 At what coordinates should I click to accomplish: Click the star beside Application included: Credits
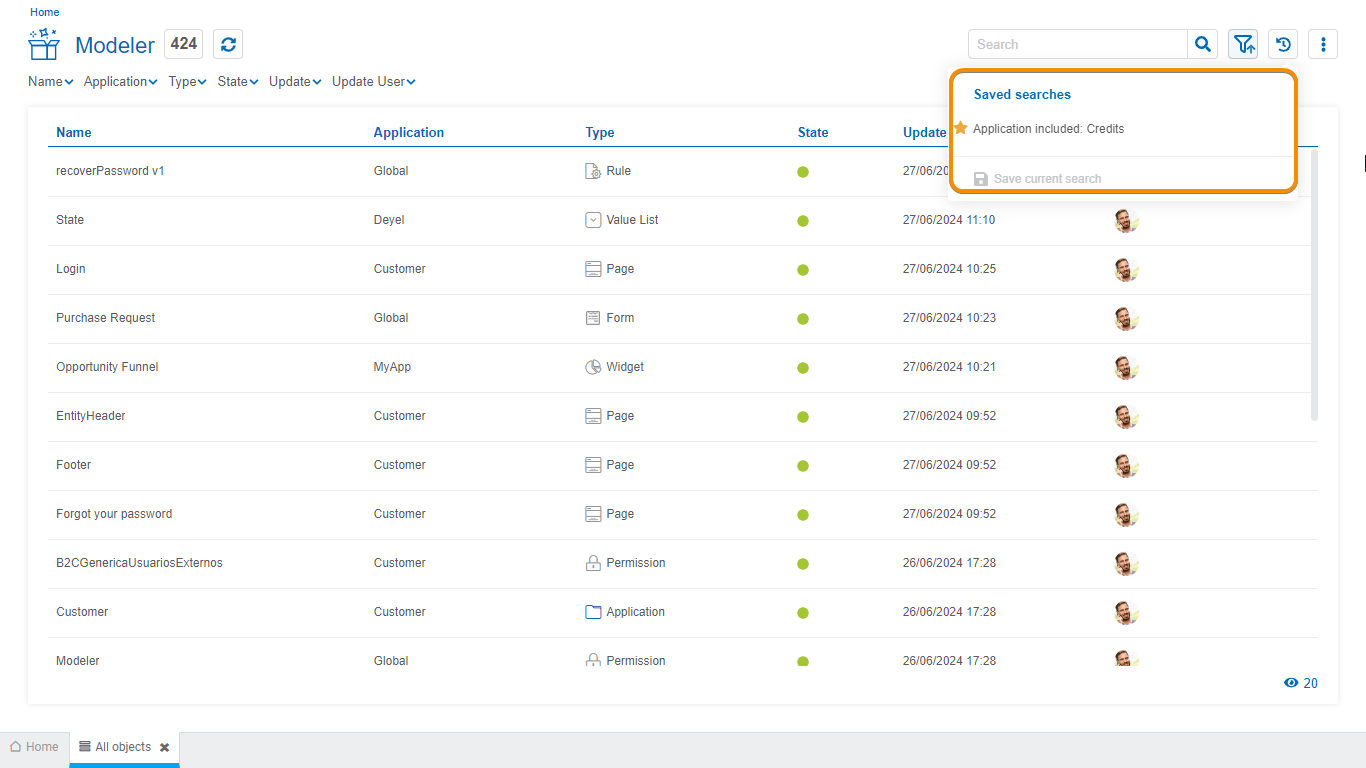[961, 128]
